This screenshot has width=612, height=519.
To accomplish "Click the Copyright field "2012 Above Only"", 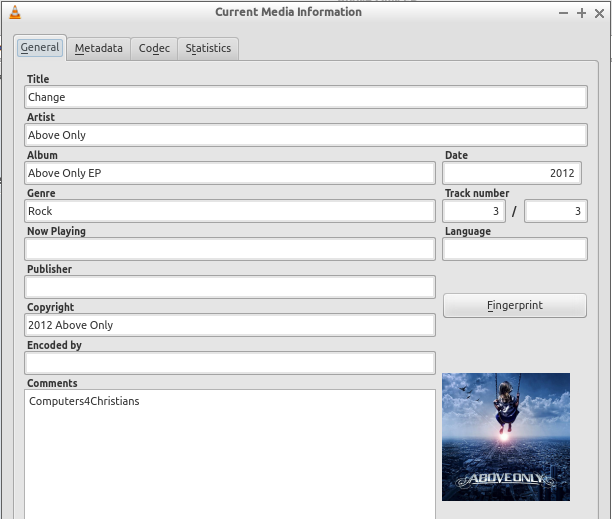I will 230,325.
